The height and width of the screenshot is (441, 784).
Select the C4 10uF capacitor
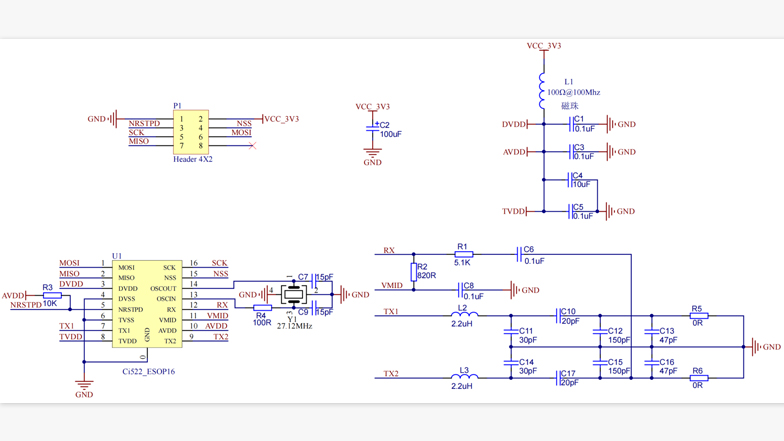570,180
